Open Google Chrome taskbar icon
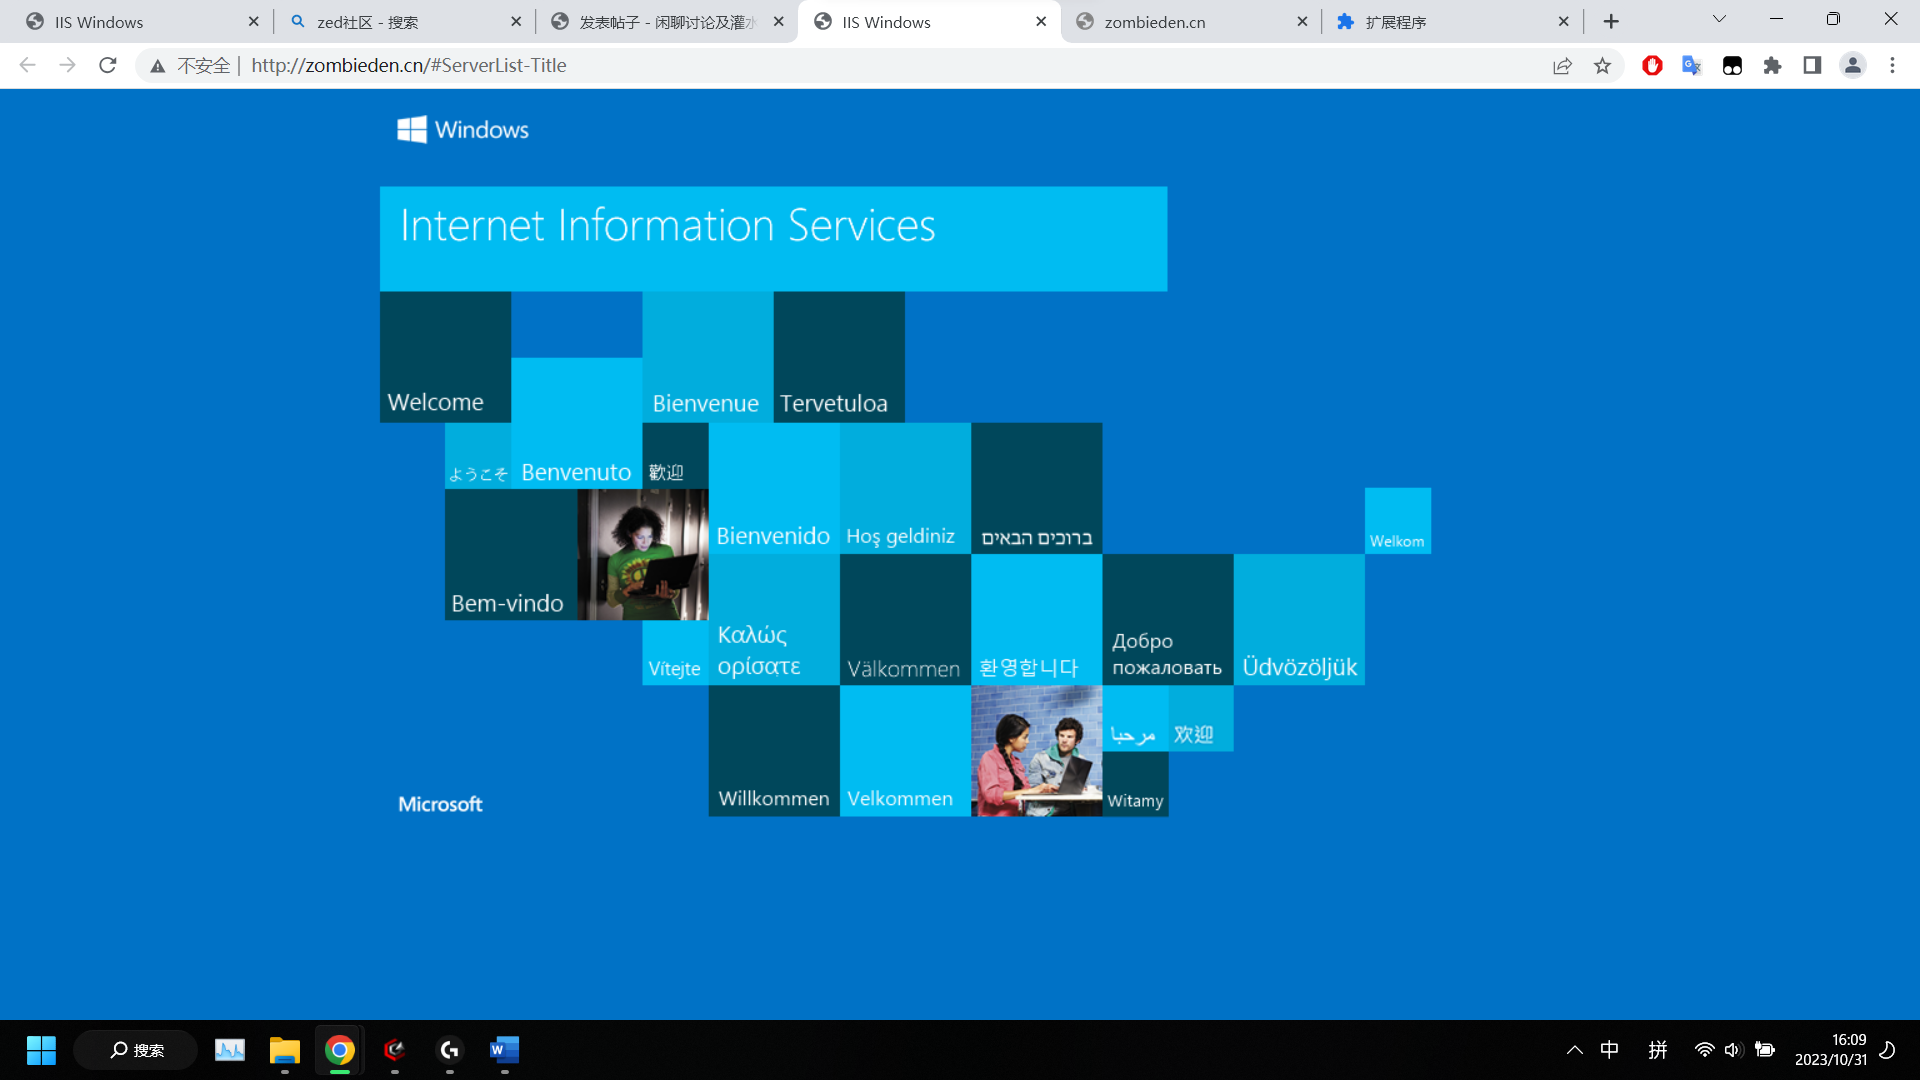This screenshot has width=1920, height=1080. tap(340, 1050)
